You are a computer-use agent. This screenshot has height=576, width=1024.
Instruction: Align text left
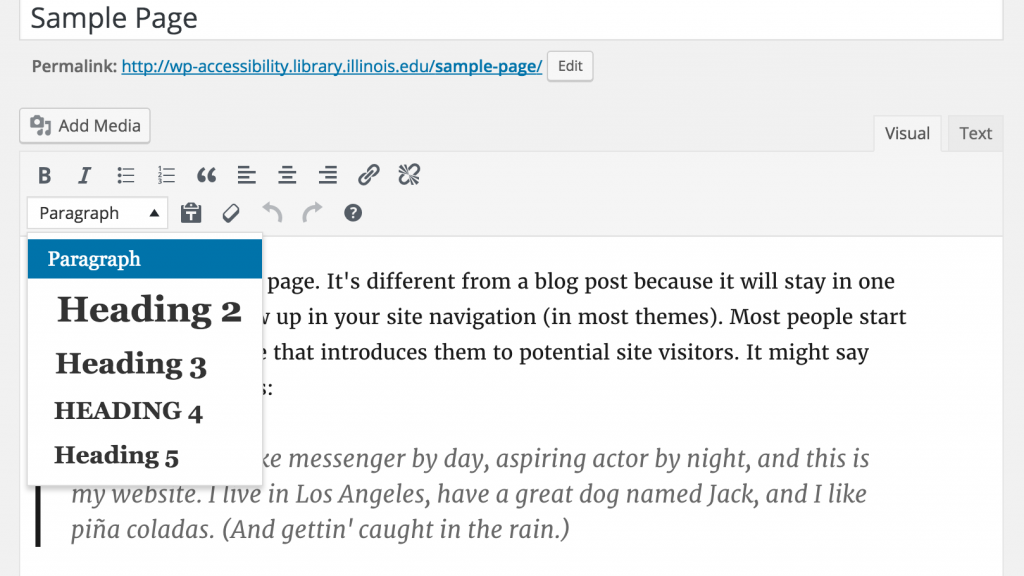[247, 175]
